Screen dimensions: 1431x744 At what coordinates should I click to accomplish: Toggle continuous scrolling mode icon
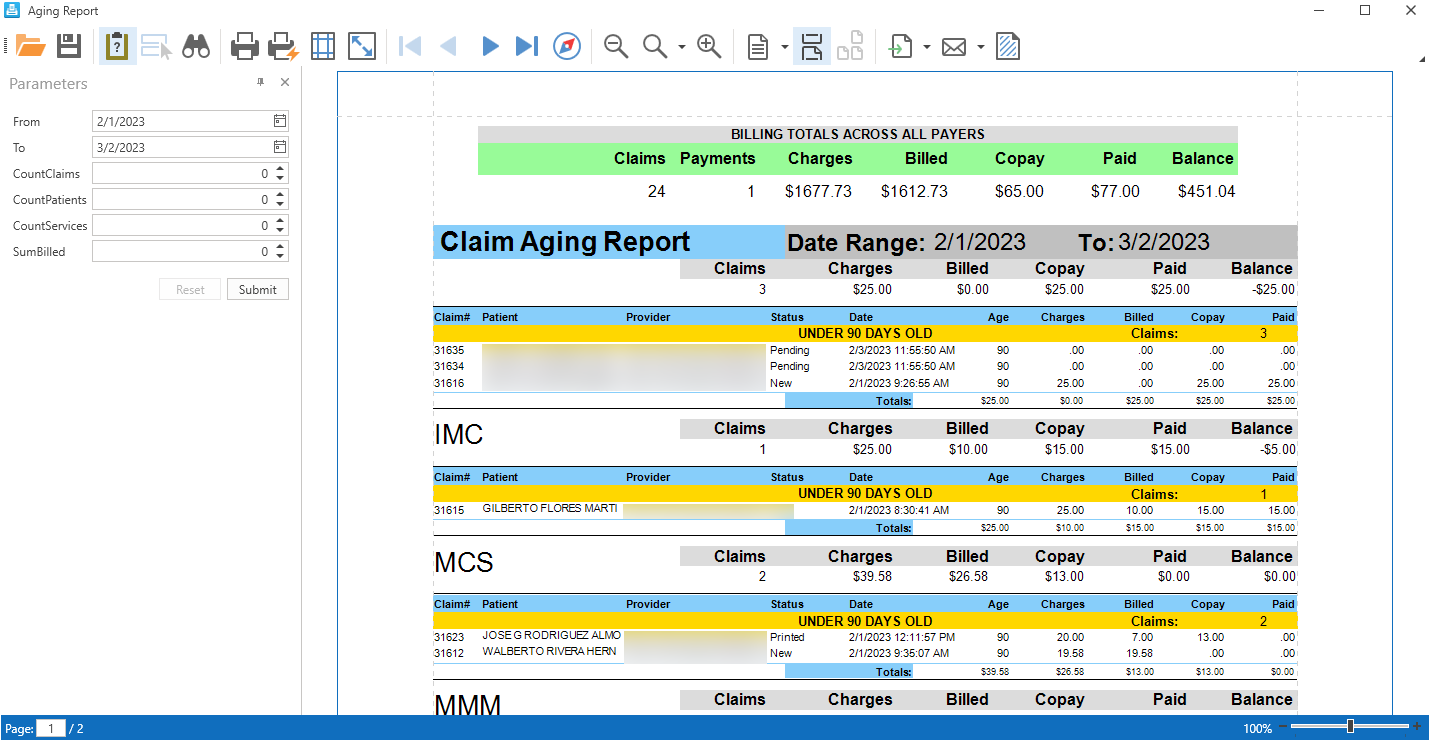tap(812, 46)
